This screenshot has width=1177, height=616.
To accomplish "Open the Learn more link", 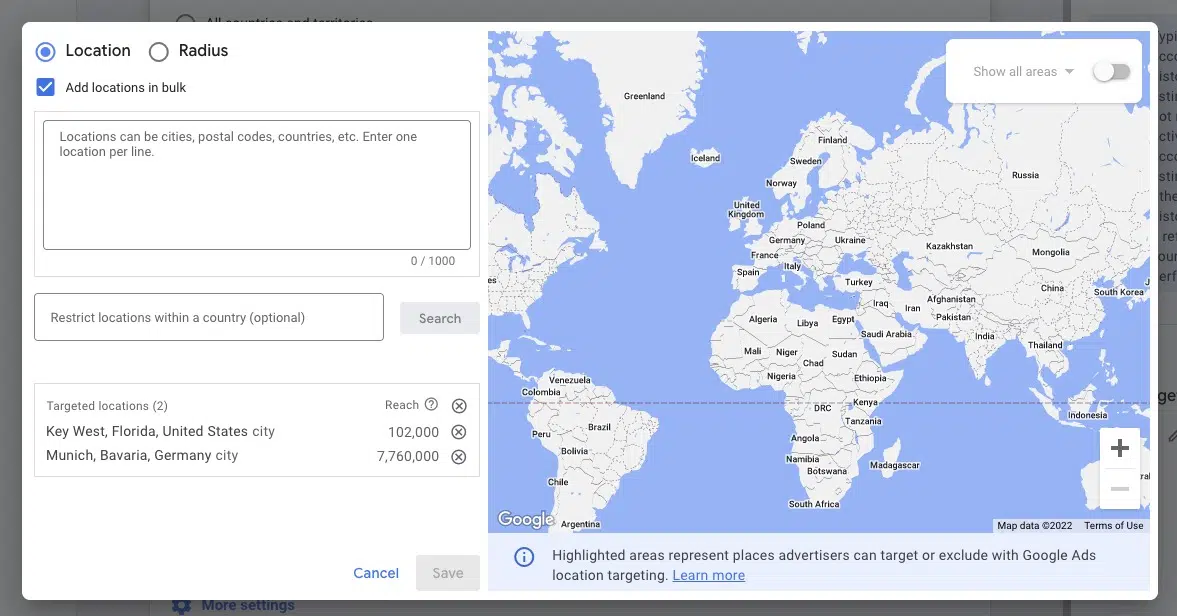I will pyautogui.click(x=709, y=575).
